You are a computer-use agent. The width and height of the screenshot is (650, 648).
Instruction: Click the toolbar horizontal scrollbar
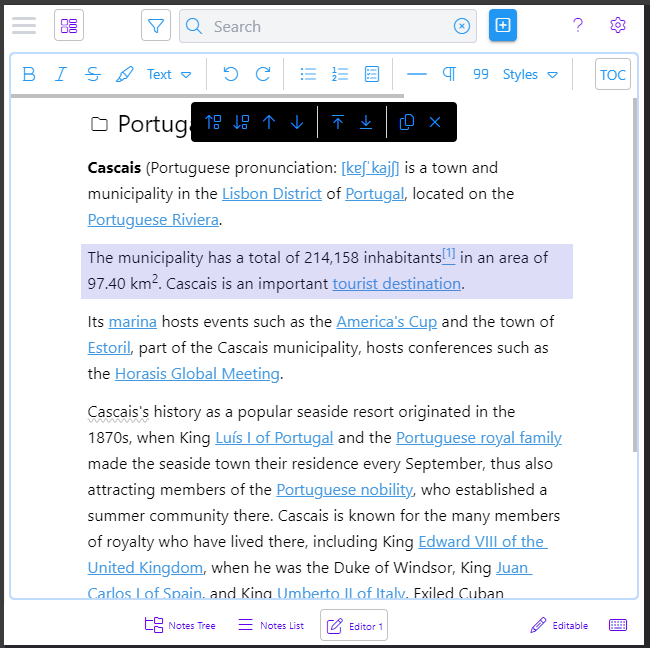pyautogui.click(x=207, y=96)
